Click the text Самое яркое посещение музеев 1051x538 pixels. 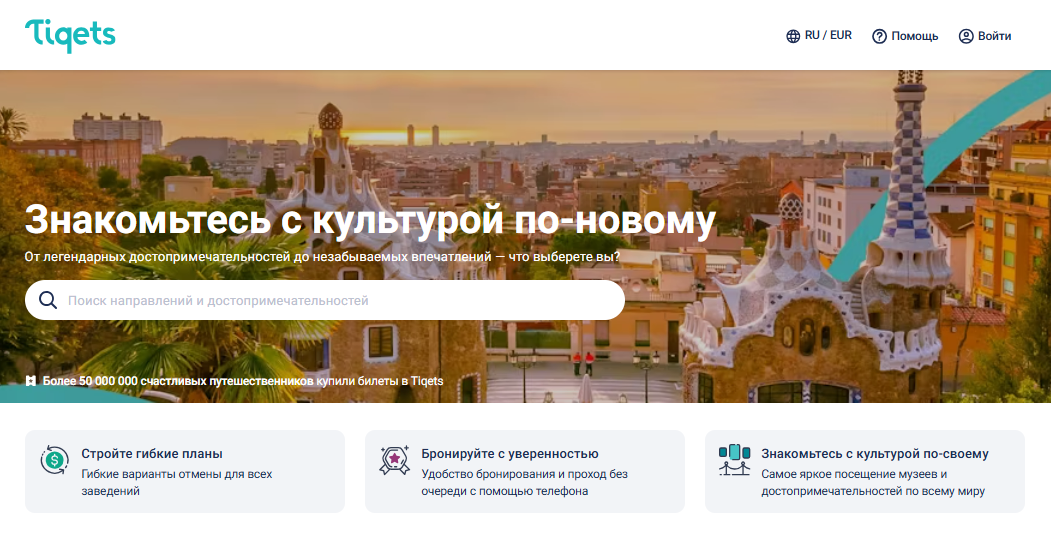click(x=873, y=482)
